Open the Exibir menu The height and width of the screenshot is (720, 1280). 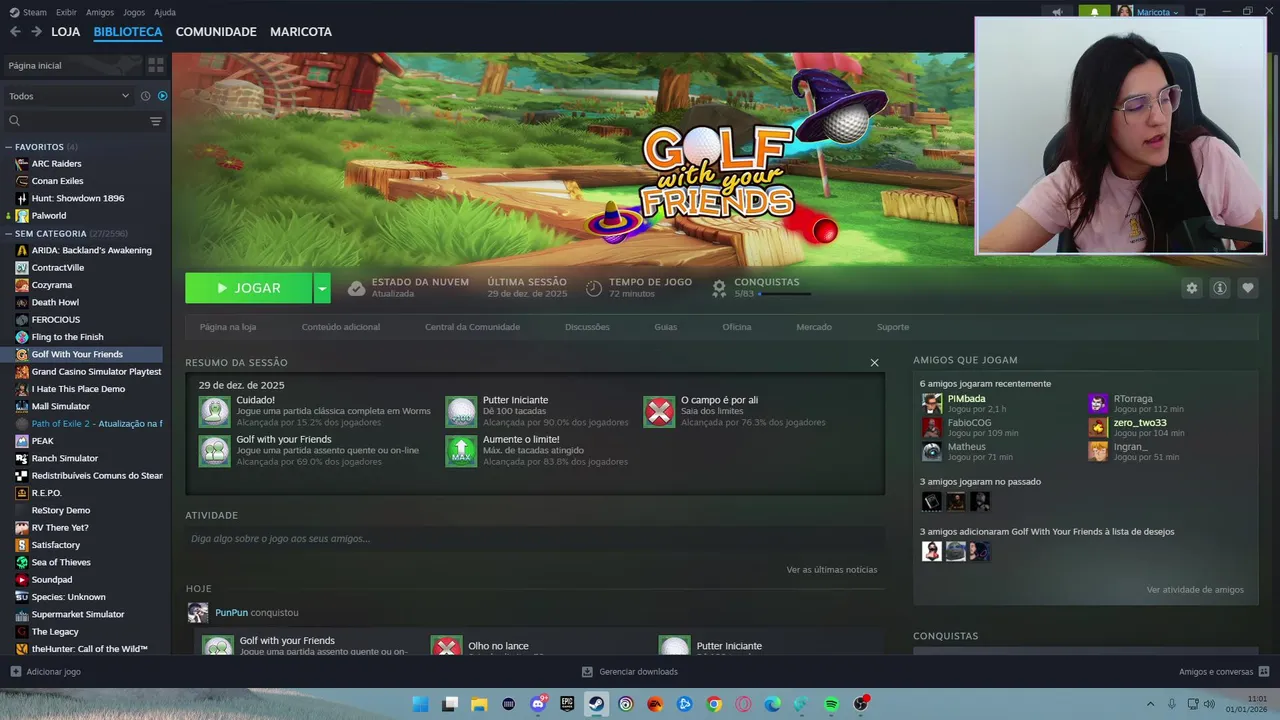66,12
